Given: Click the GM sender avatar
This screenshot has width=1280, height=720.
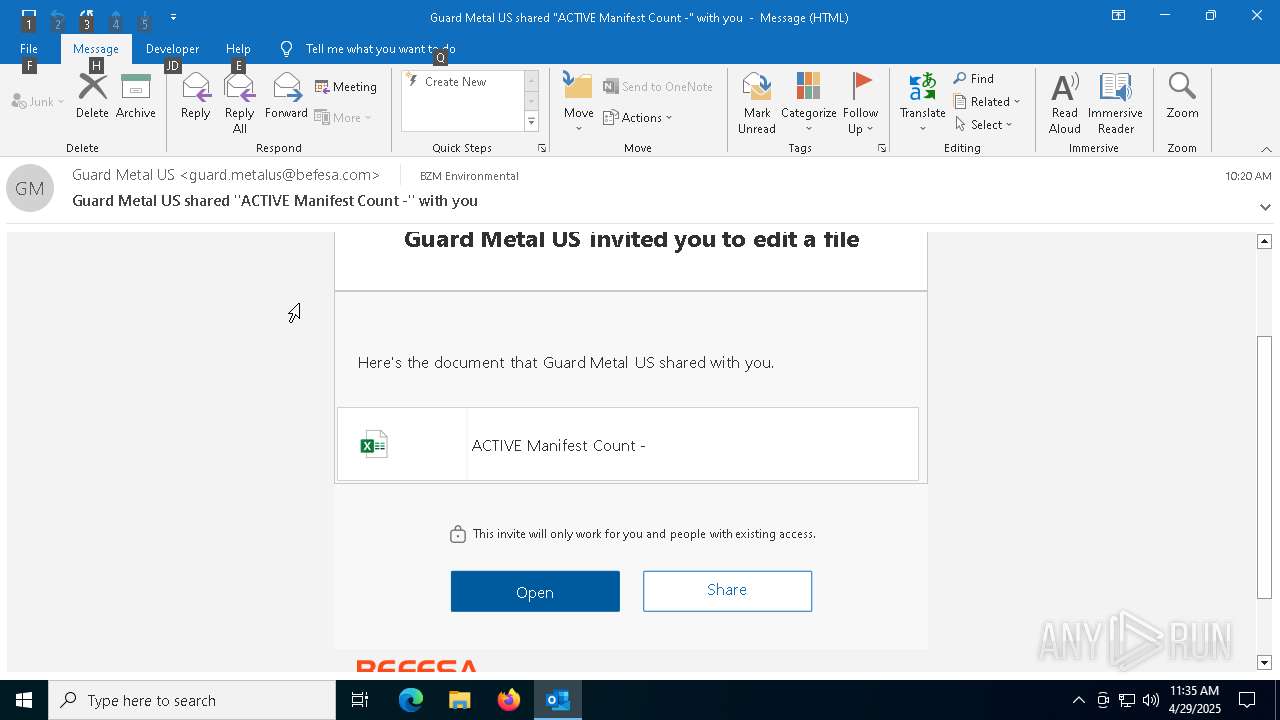Looking at the screenshot, I should [30, 188].
